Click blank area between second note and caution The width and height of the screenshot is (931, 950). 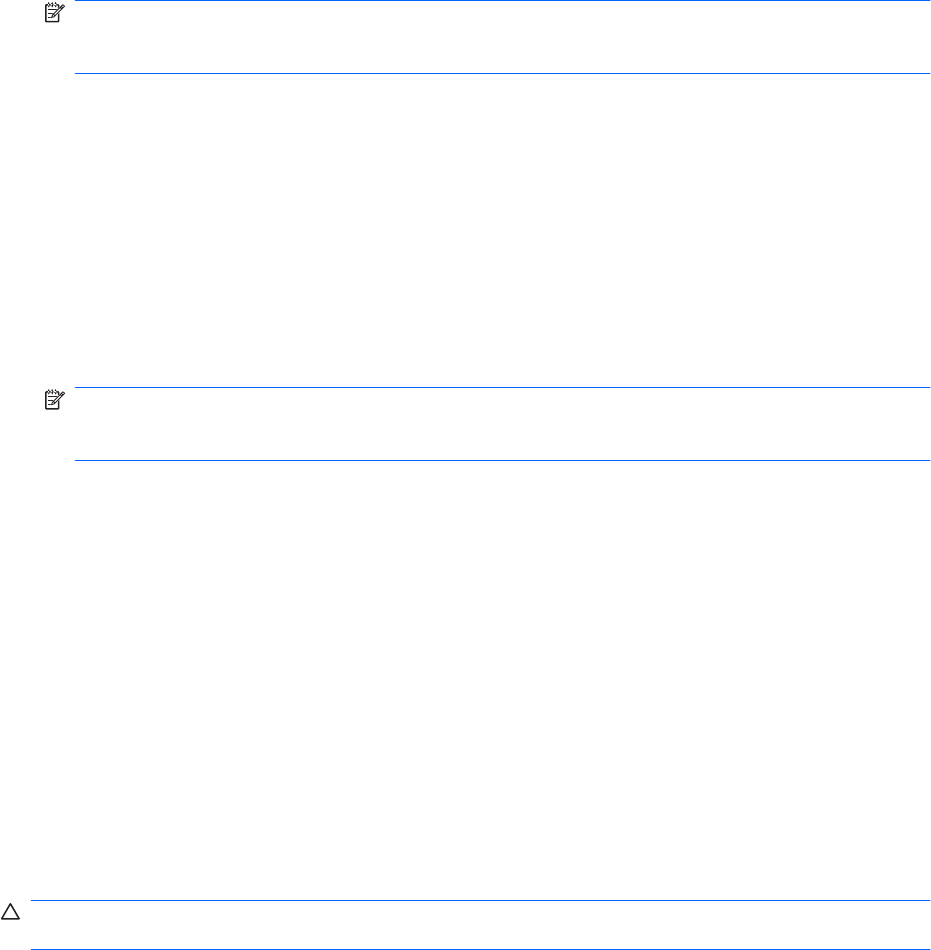click(465, 679)
